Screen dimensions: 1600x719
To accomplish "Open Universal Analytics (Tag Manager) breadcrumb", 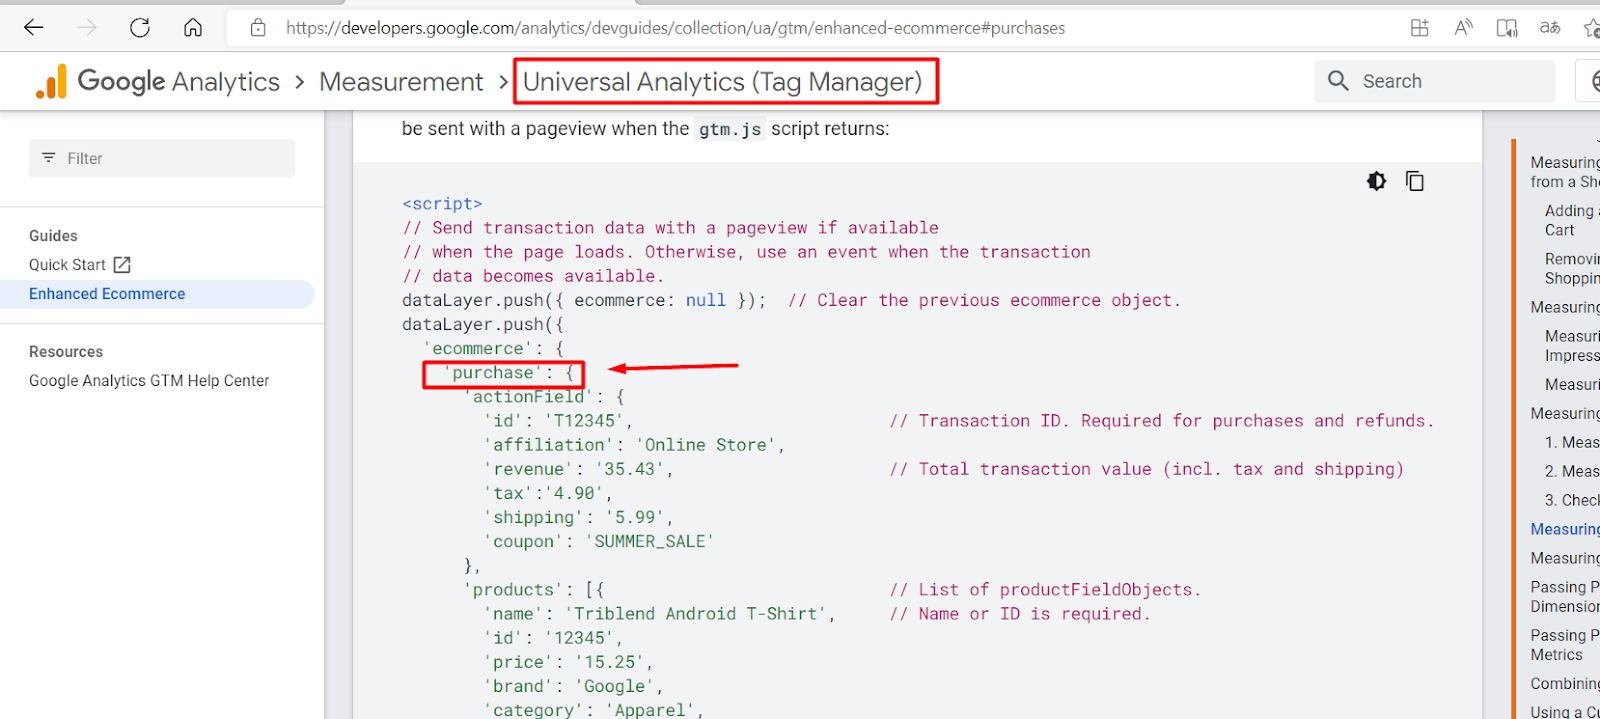I will [722, 82].
